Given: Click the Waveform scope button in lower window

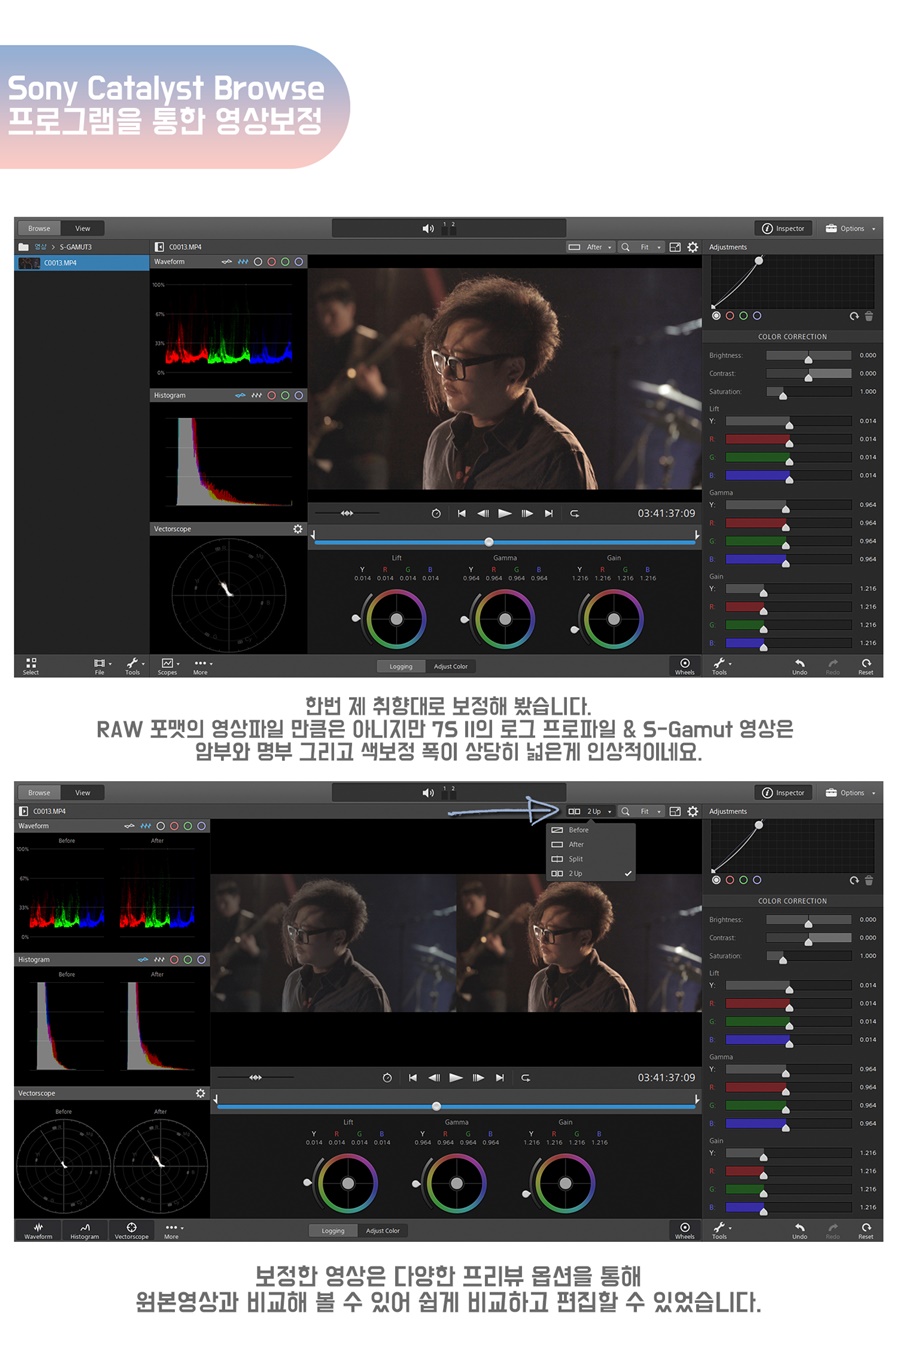Looking at the screenshot, I should [38, 1231].
